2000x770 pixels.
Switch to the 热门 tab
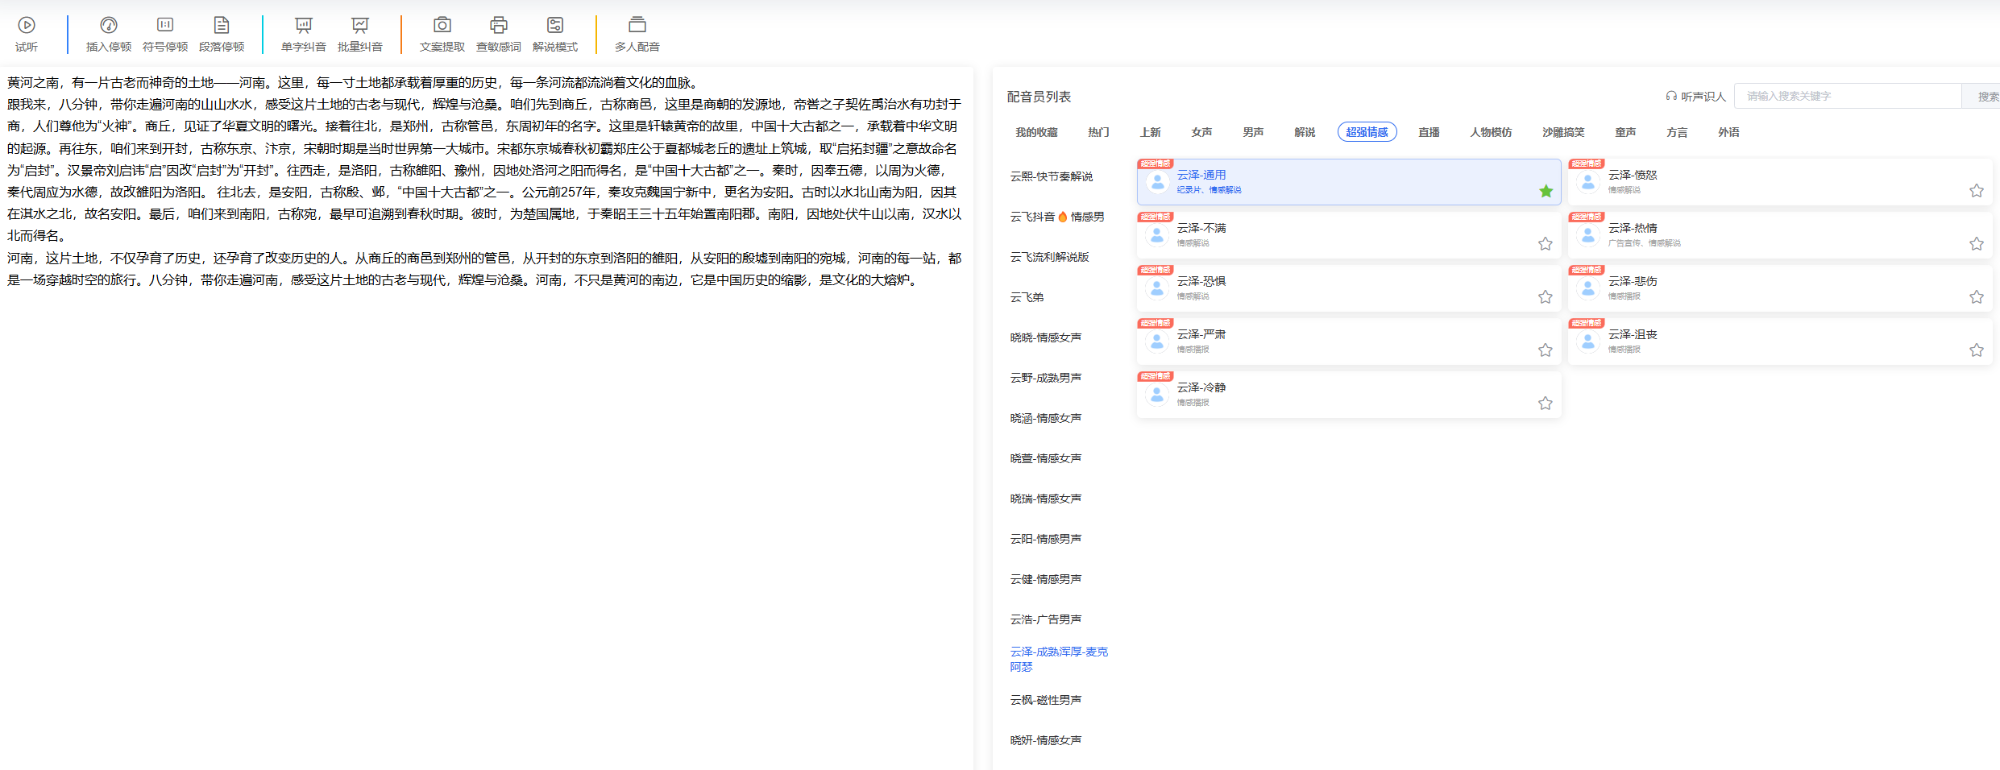click(x=1099, y=132)
